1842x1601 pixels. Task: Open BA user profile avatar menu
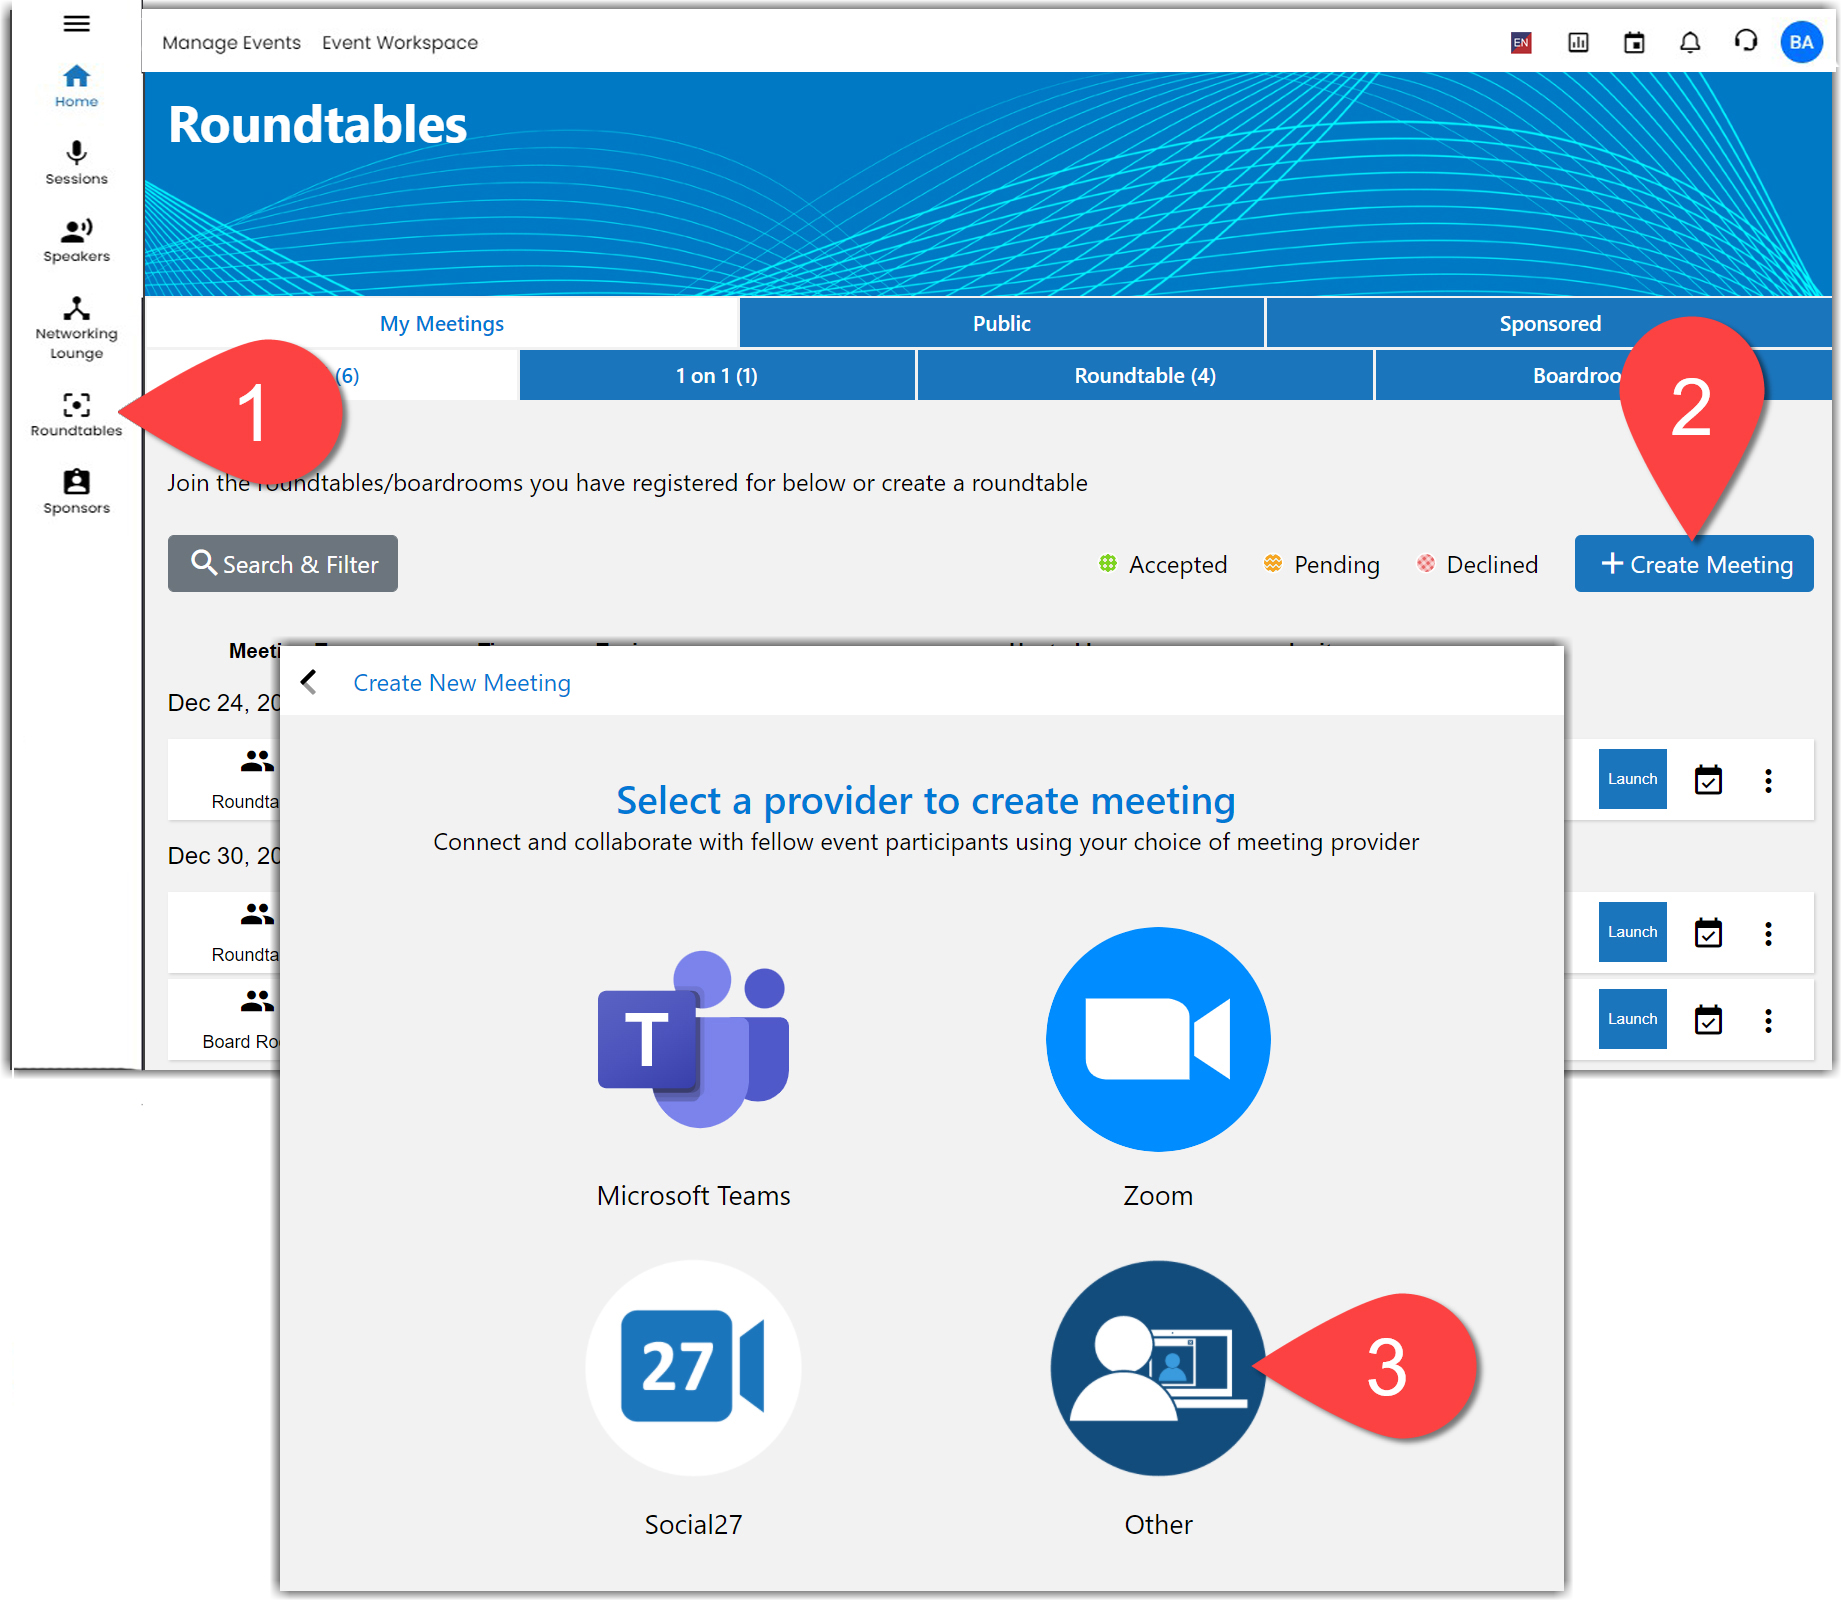[x=1801, y=42]
